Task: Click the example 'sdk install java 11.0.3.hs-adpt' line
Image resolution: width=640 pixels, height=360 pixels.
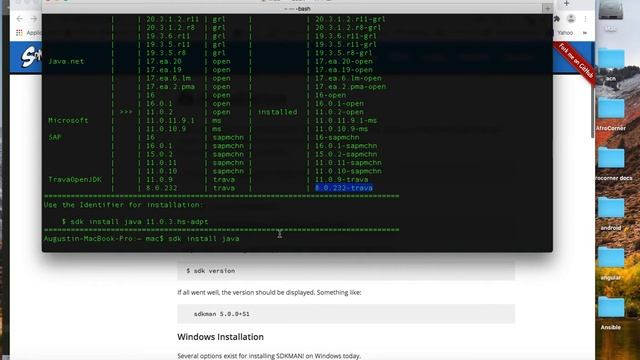Action: [135, 222]
